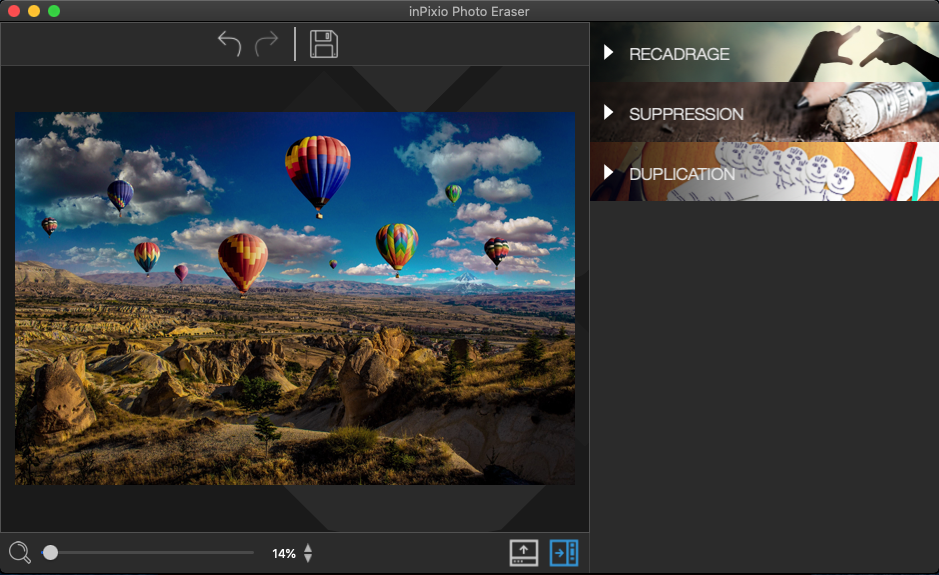Click the undo arrow icon
The image size is (939, 575).
(x=229, y=44)
